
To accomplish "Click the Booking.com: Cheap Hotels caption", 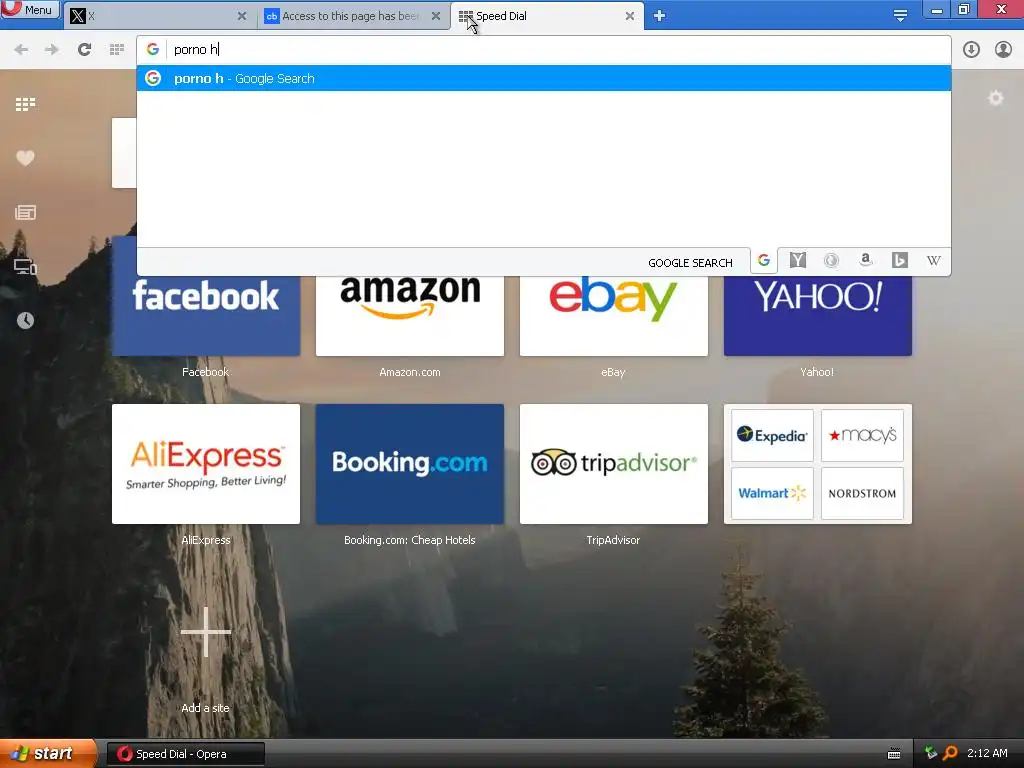I will [x=409, y=540].
